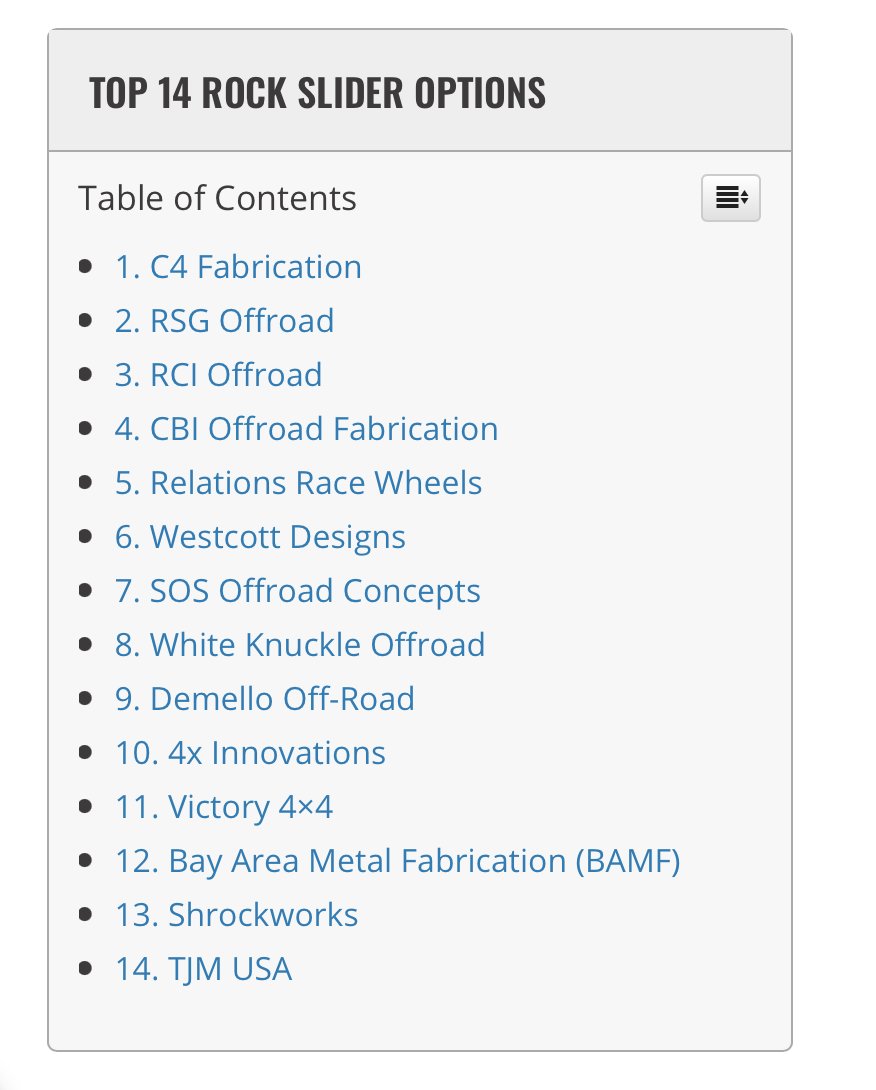876x1090 pixels.
Task: Open Relations Race Wheels section
Action: click(x=298, y=483)
